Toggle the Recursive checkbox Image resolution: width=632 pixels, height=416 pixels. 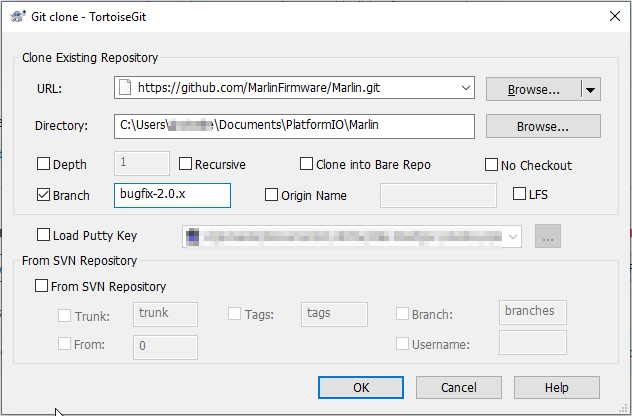click(x=186, y=165)
